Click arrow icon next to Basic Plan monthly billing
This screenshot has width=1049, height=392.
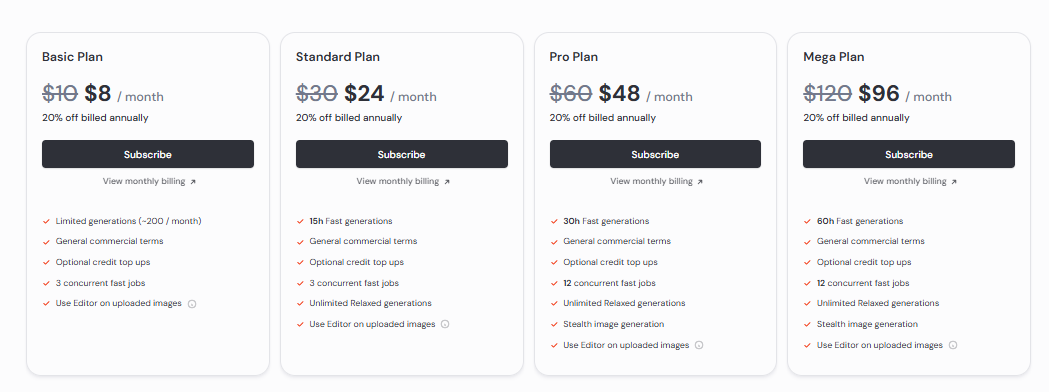[x=193, y=182]
